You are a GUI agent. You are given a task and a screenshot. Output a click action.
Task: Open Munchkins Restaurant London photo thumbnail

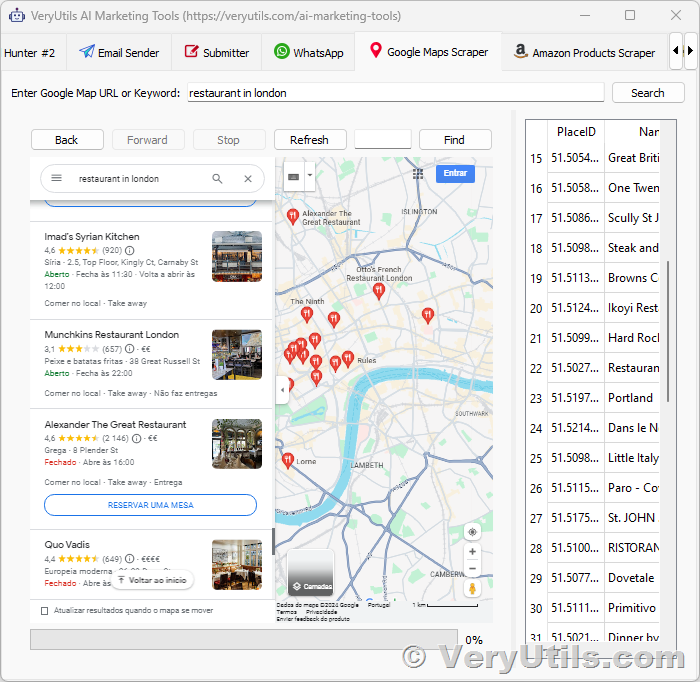pos(237,355)
